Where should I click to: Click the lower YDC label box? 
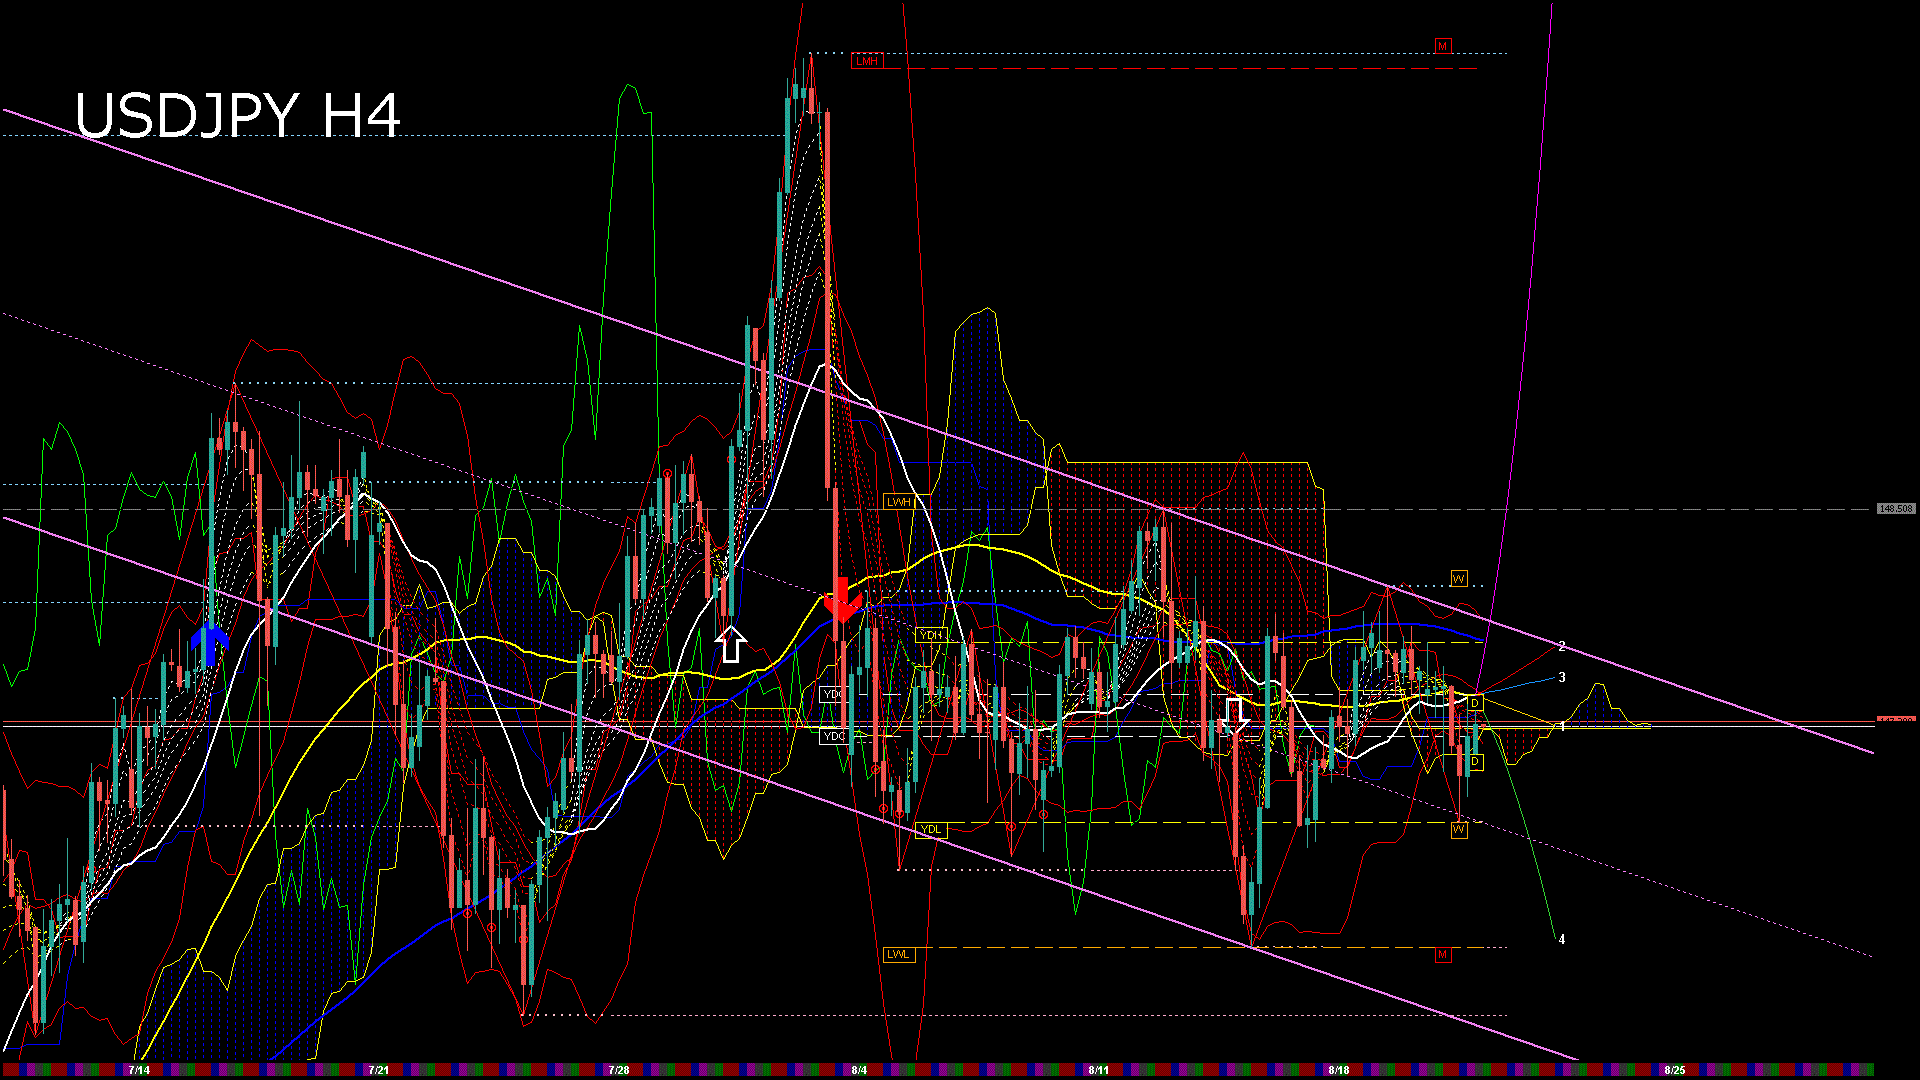tap(833, 736)
